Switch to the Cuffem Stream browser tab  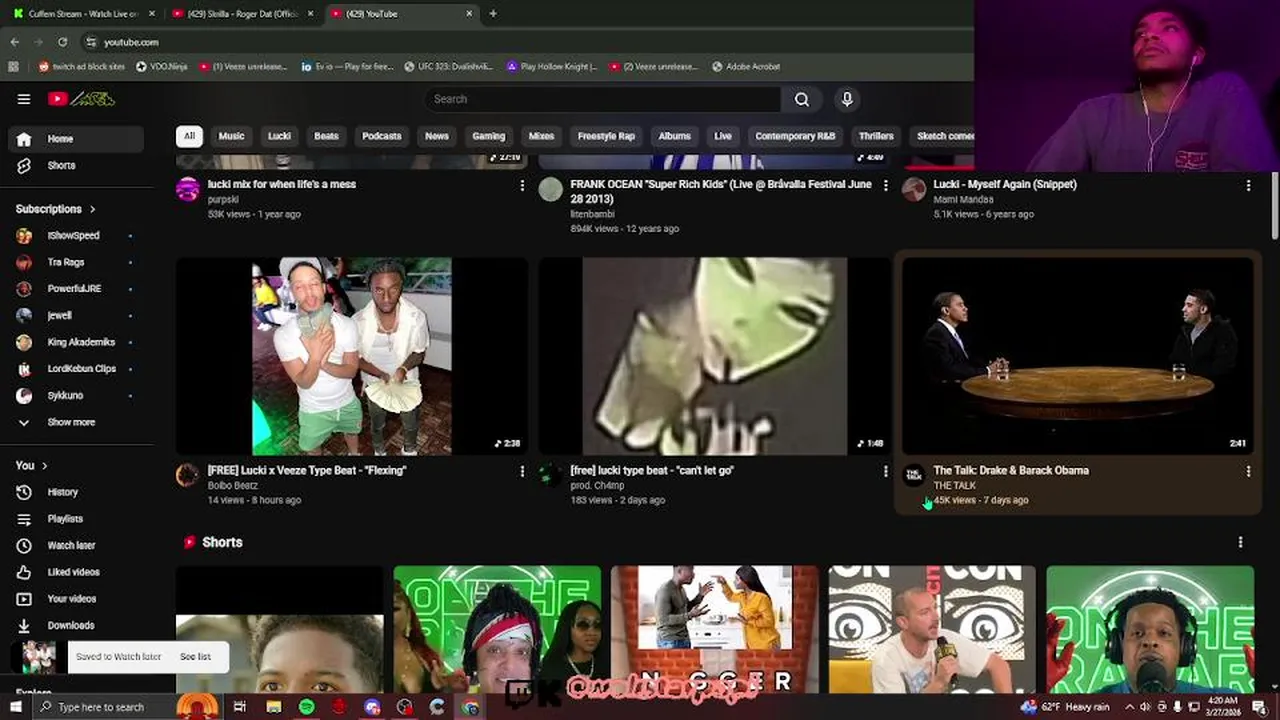coord(84,14)
